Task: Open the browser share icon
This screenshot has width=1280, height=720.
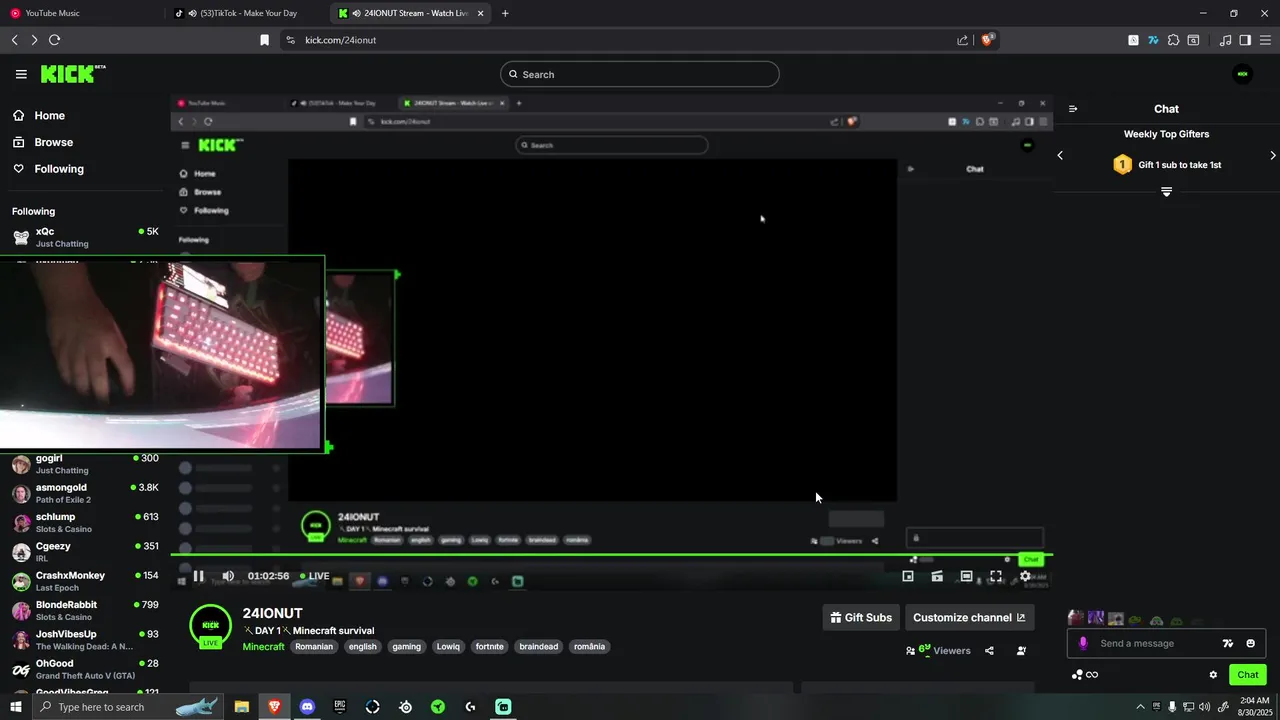Action: click(962, 40)
